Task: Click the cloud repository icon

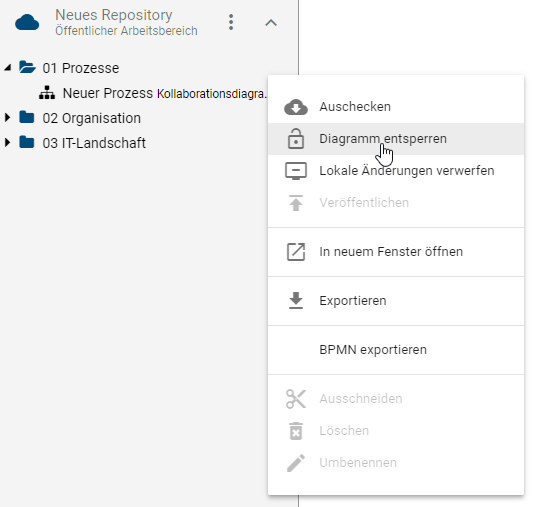Action: pos(27,22)
